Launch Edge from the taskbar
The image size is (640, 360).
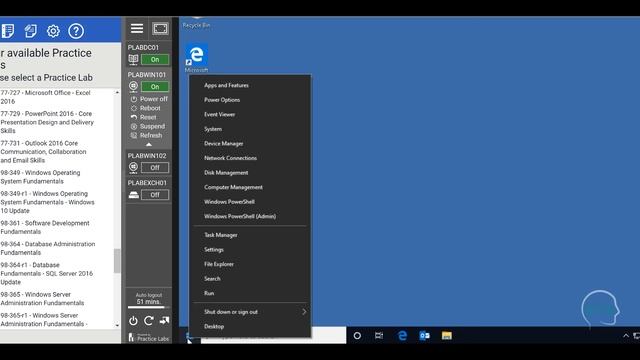click(x=402, y=336)
